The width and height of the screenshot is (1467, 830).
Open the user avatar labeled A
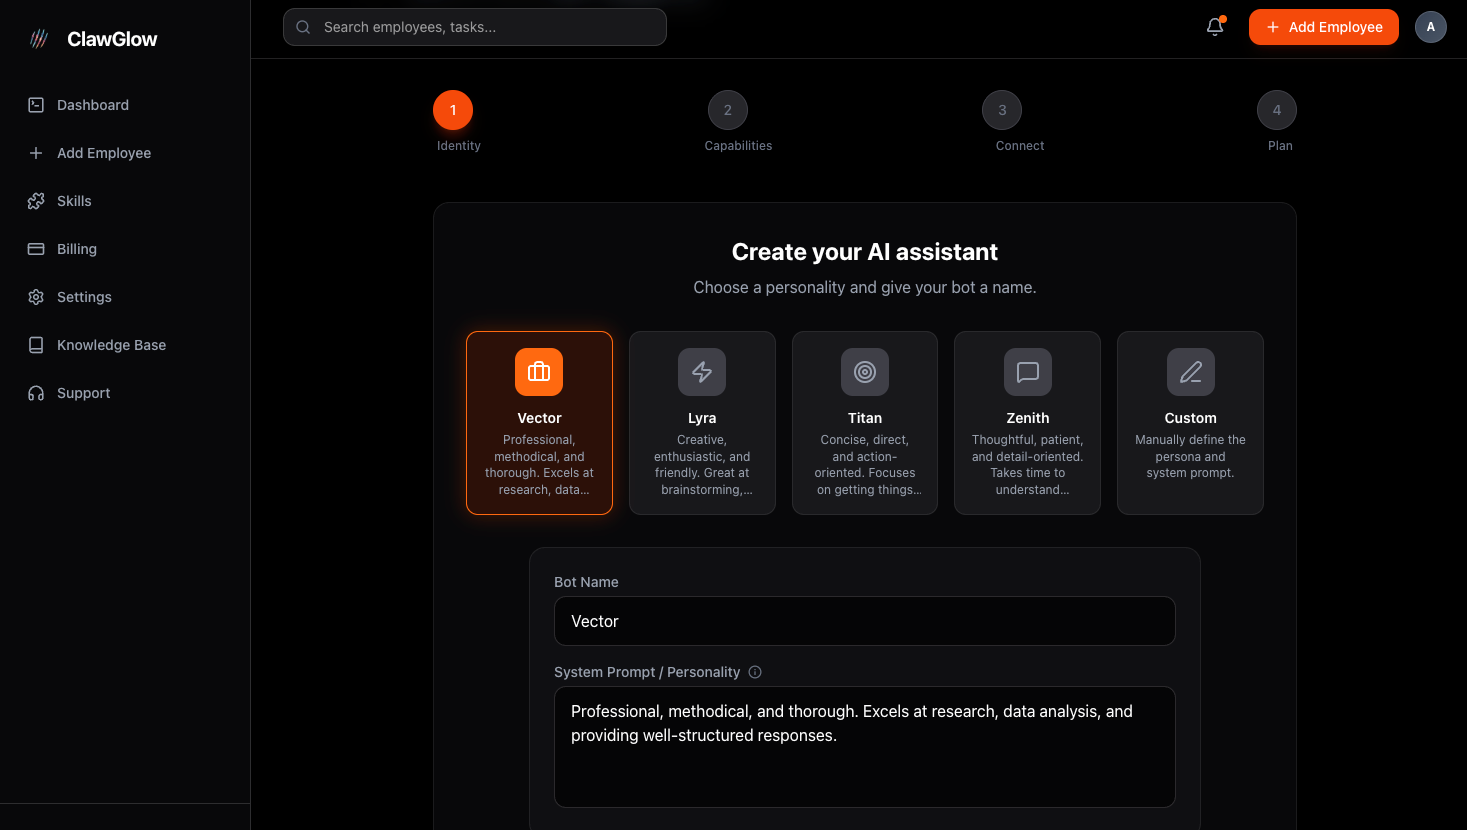pyautogui.click(x=1431, y=27)
